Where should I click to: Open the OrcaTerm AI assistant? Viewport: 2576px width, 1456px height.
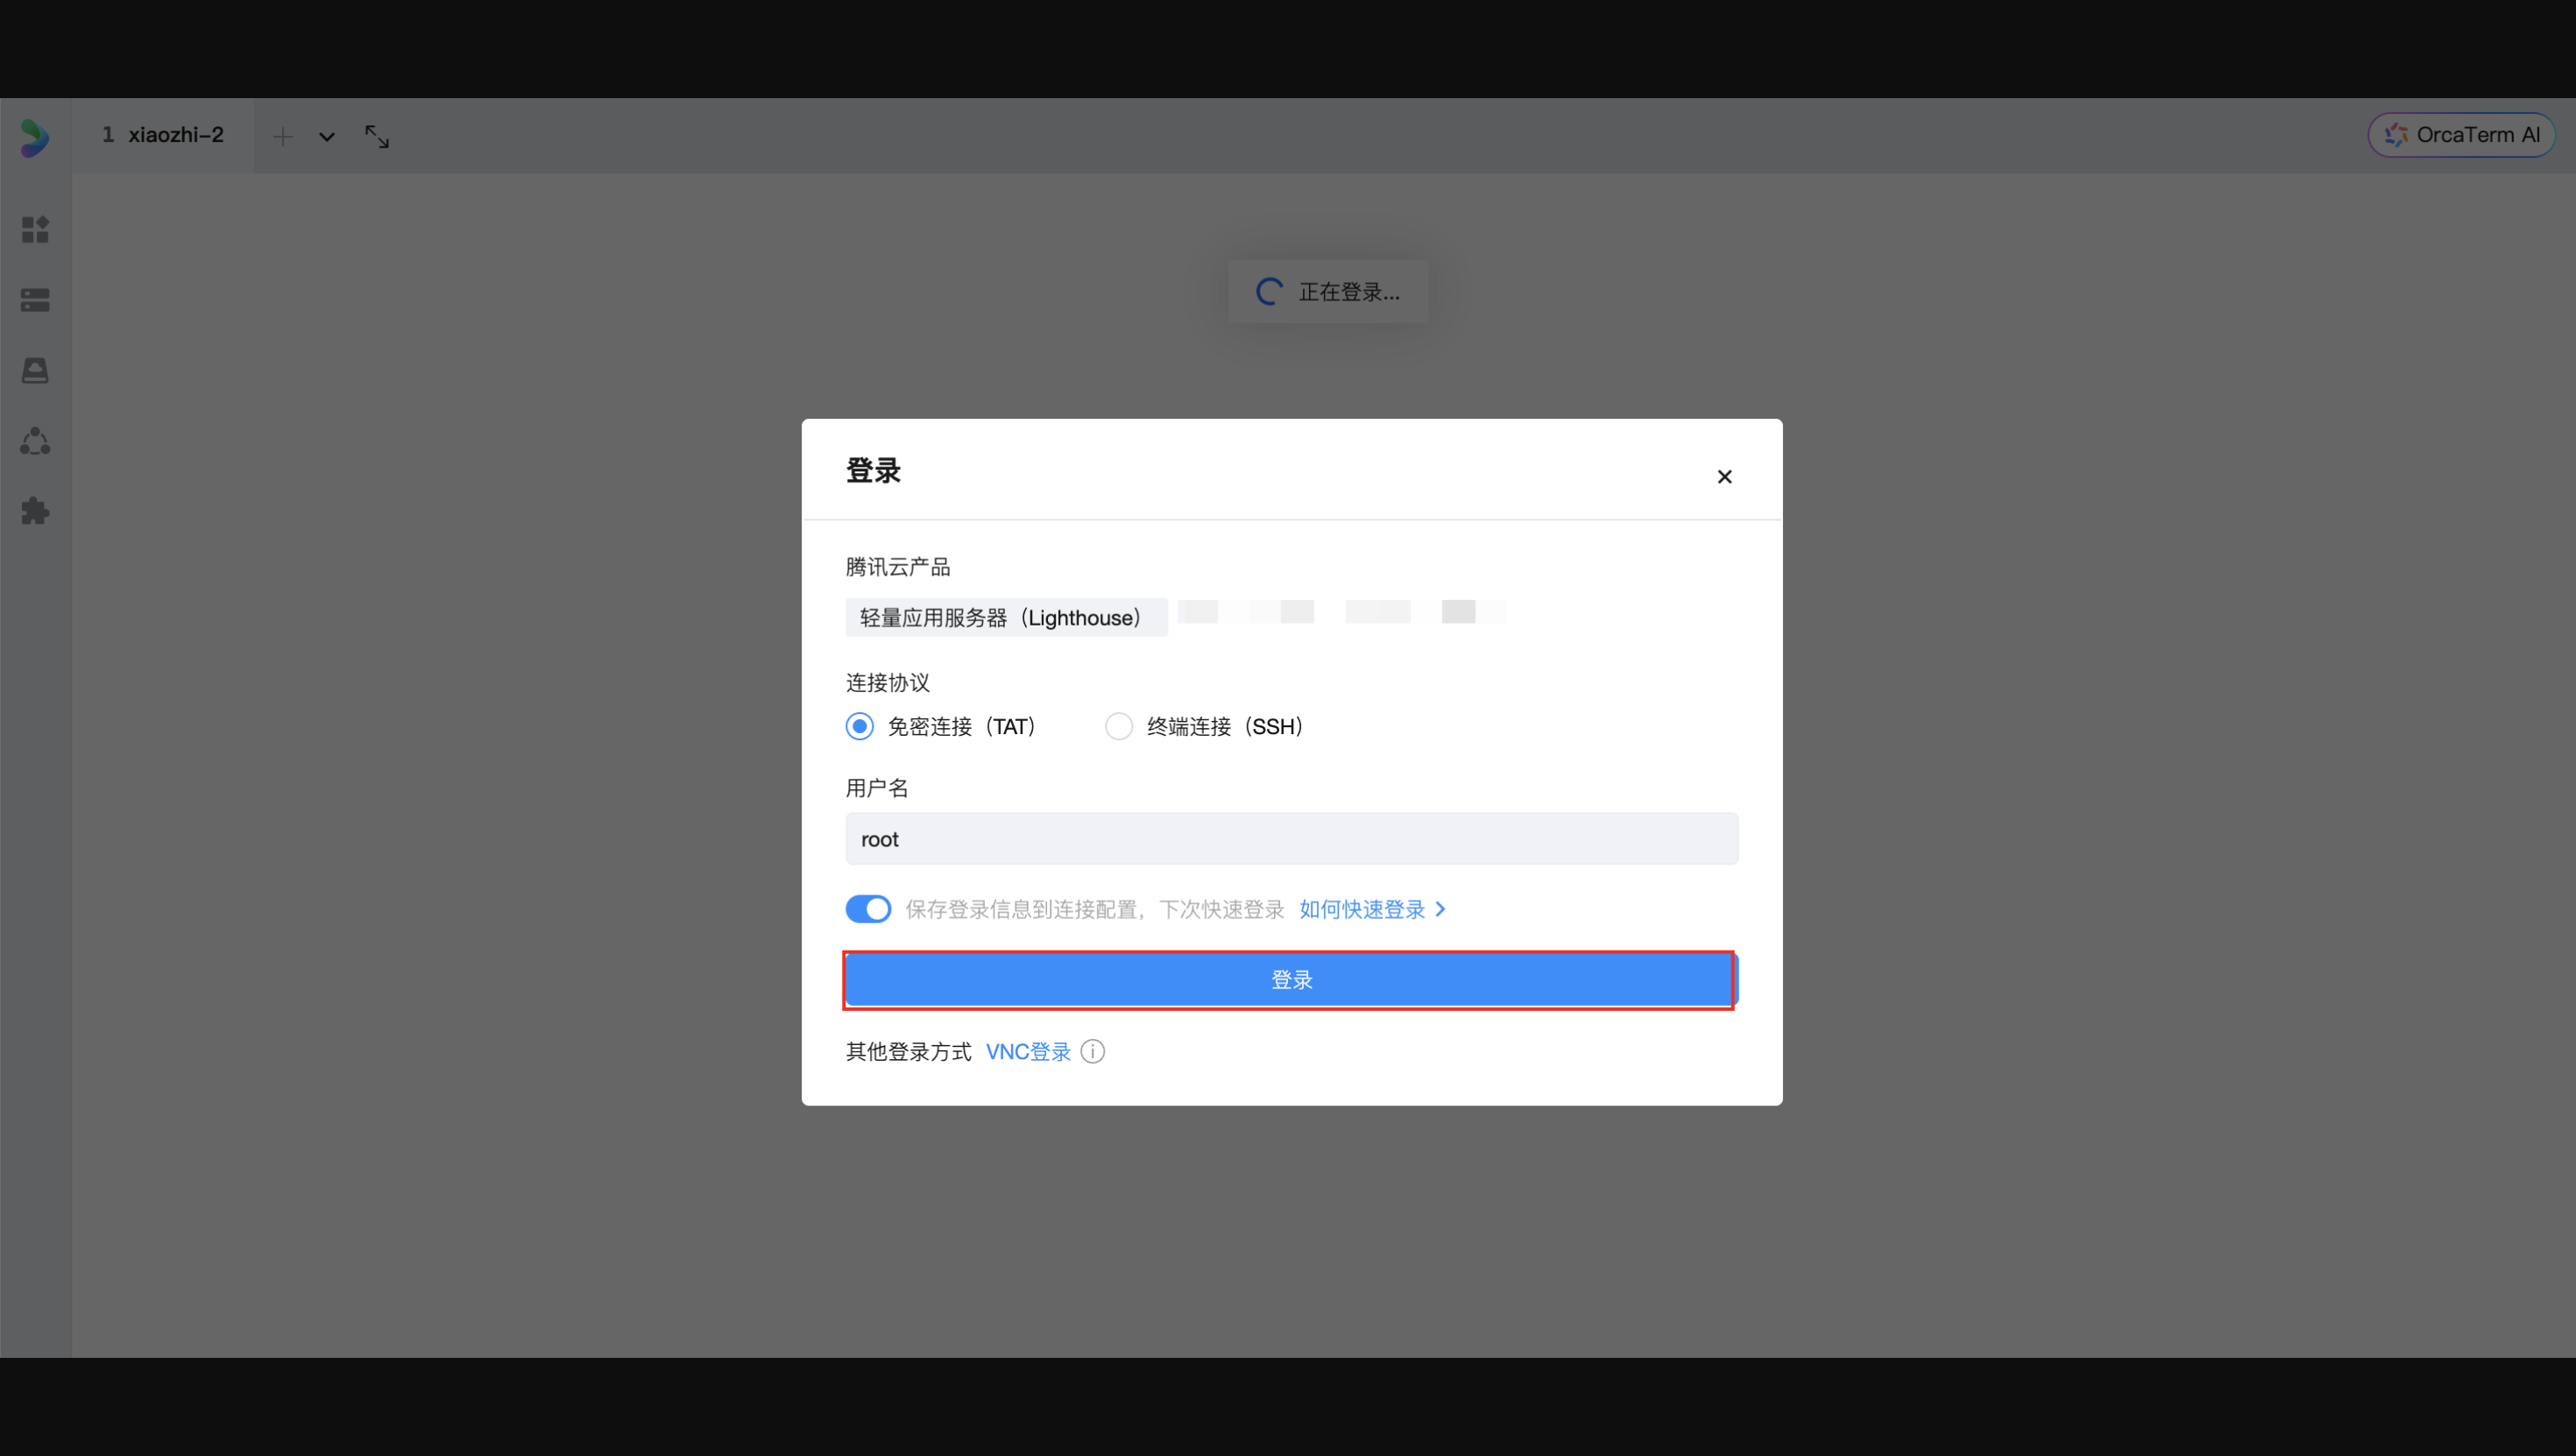(2461, 135)
